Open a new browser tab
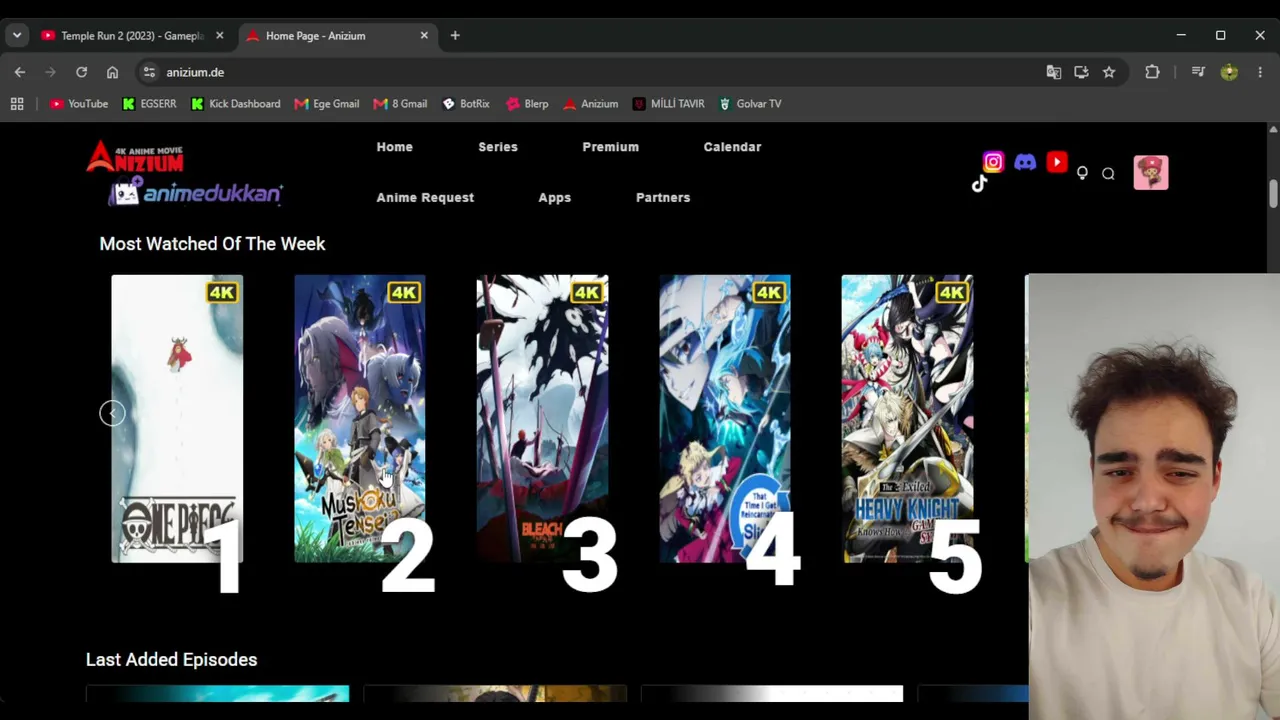 point(455,36)
